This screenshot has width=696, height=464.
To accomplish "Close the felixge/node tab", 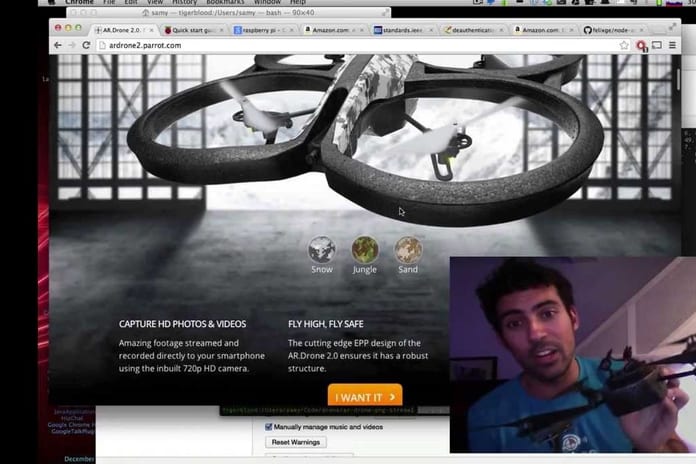I will click(641, 30).
